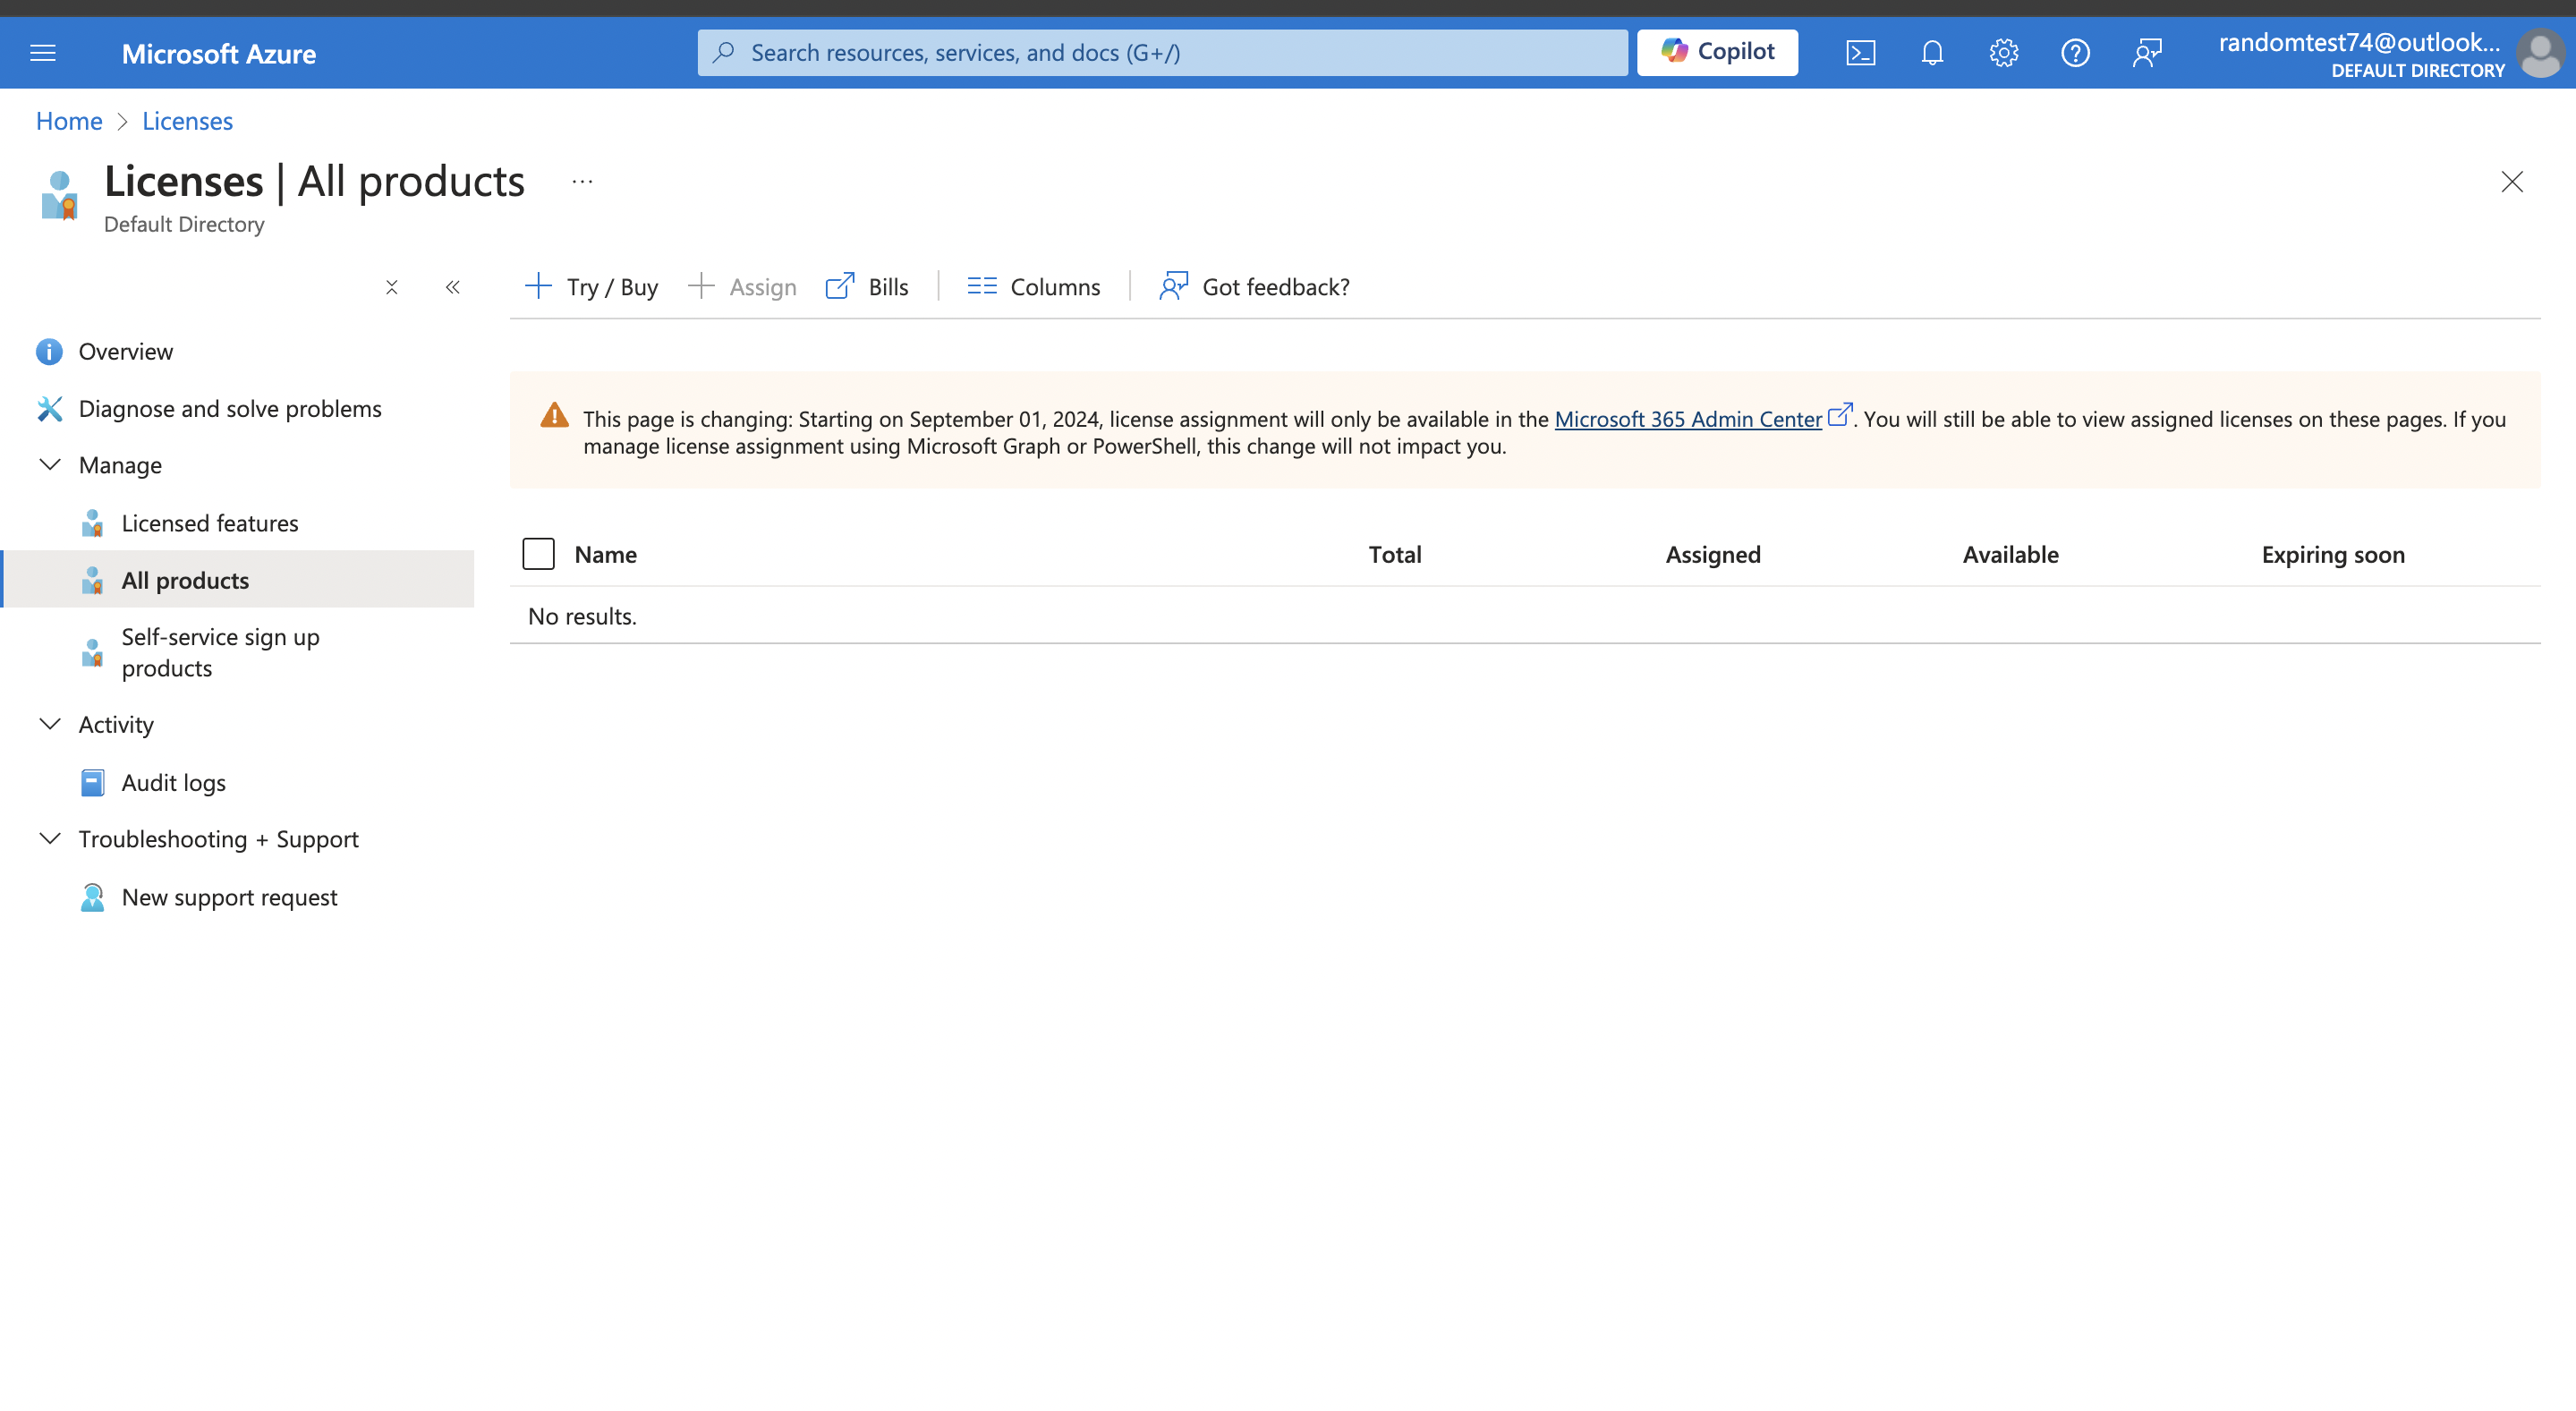Sort by the Name column header
This screenshot has height=1411, width=2576.
point(605,555)
